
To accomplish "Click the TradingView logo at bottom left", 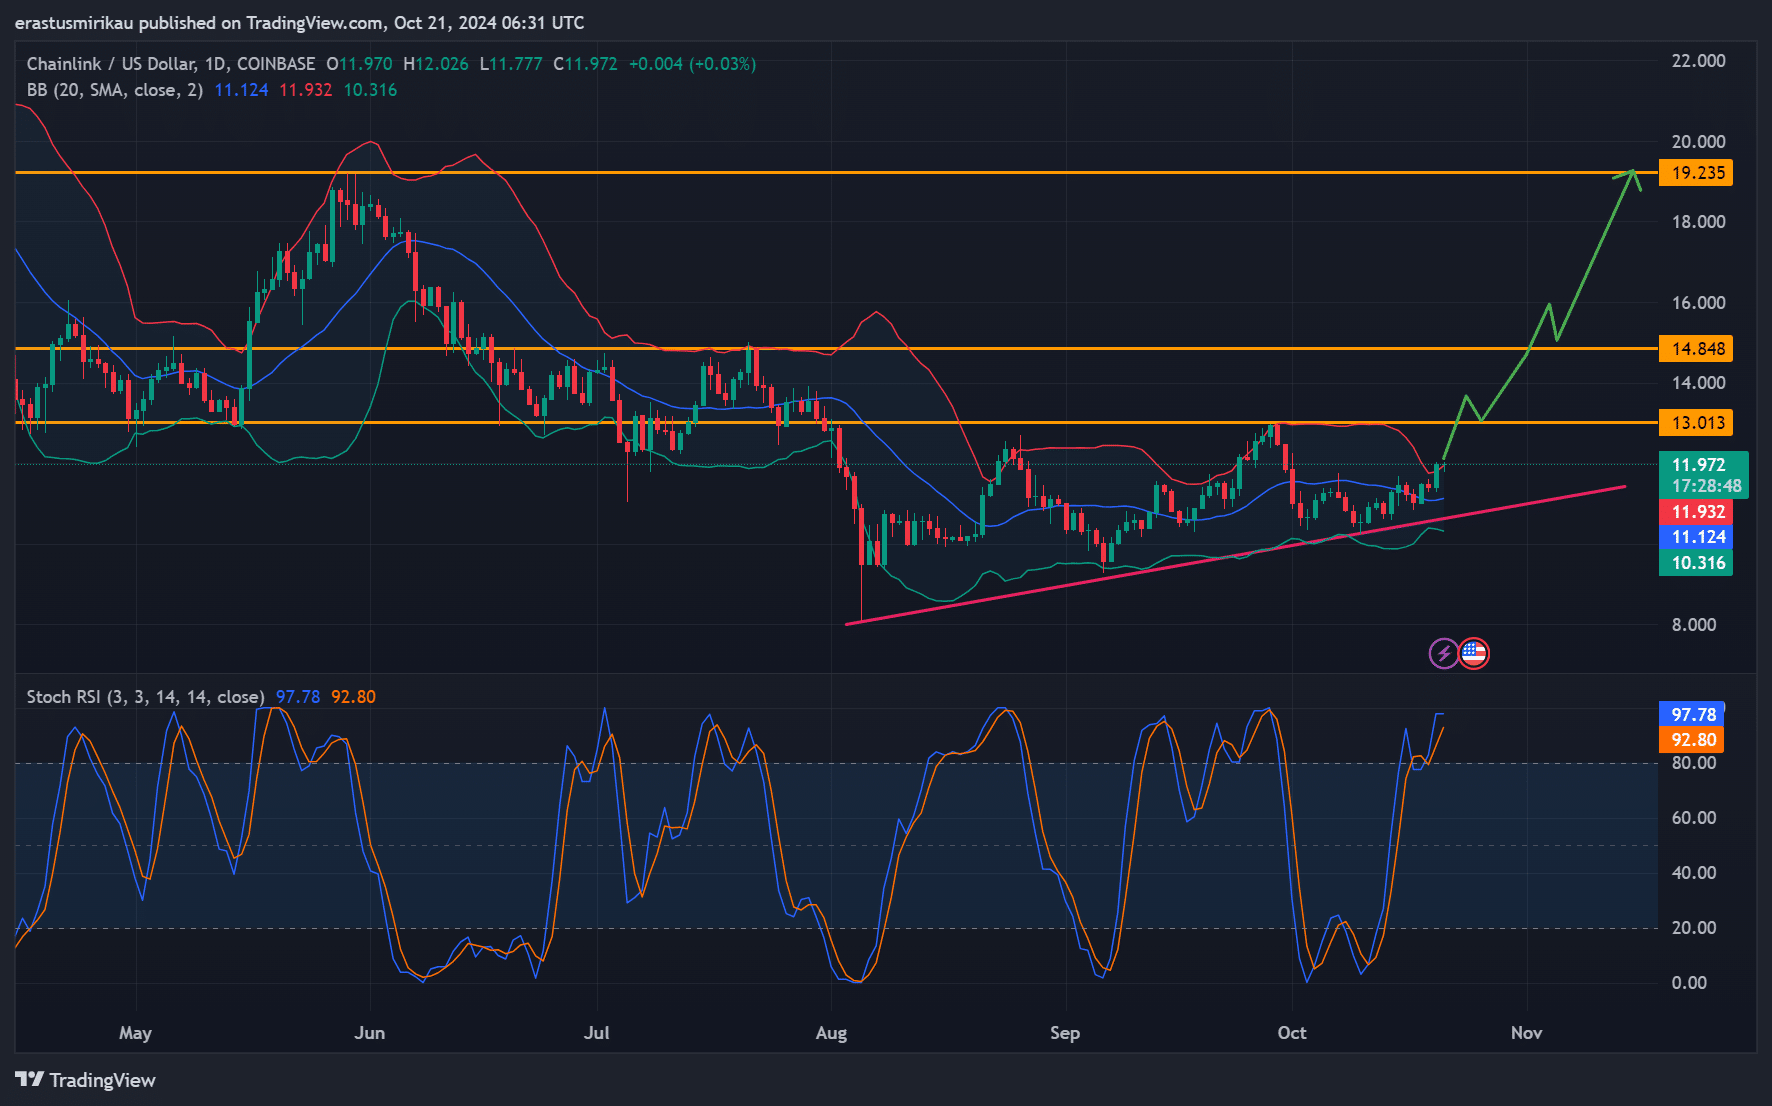I will 86,1080.
